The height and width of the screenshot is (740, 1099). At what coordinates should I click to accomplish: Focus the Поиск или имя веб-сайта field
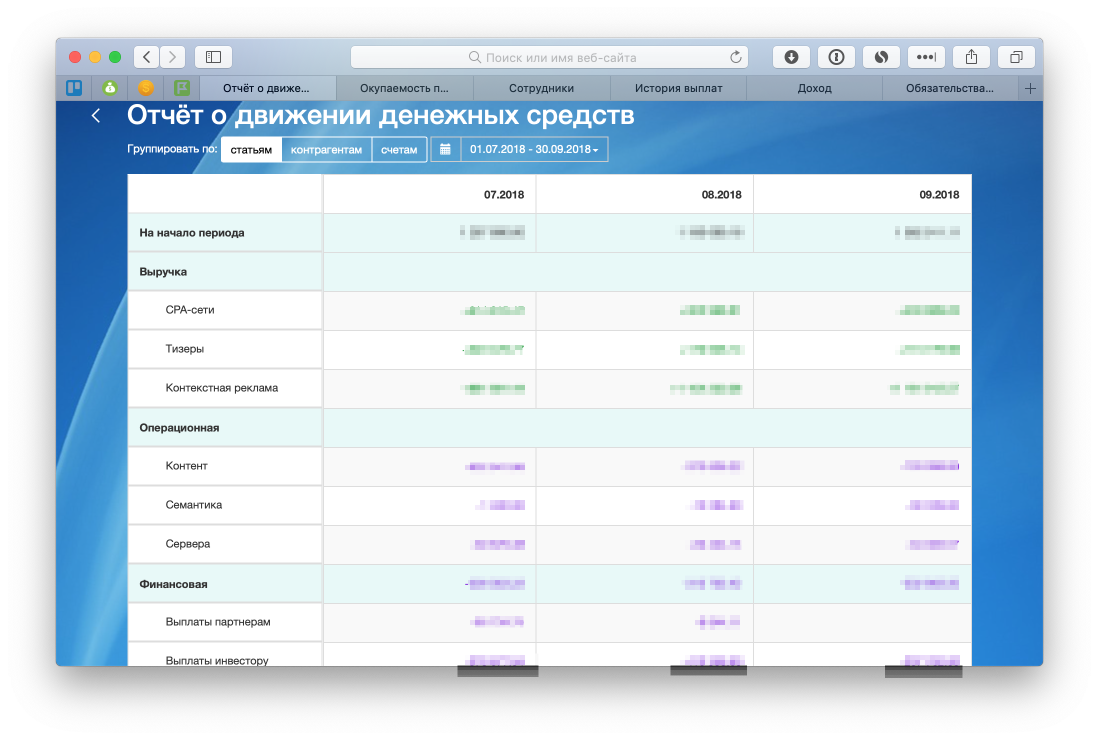point(550,57)
